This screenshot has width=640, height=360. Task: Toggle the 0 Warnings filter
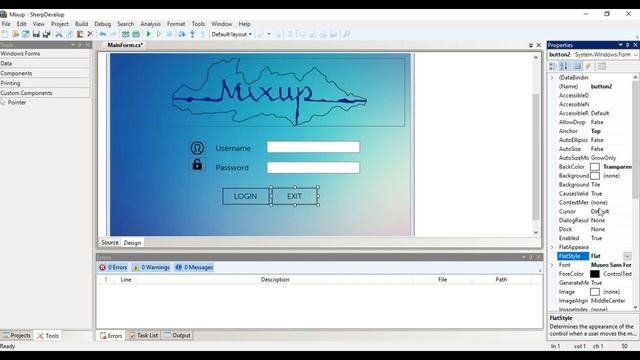pos(151,267)
